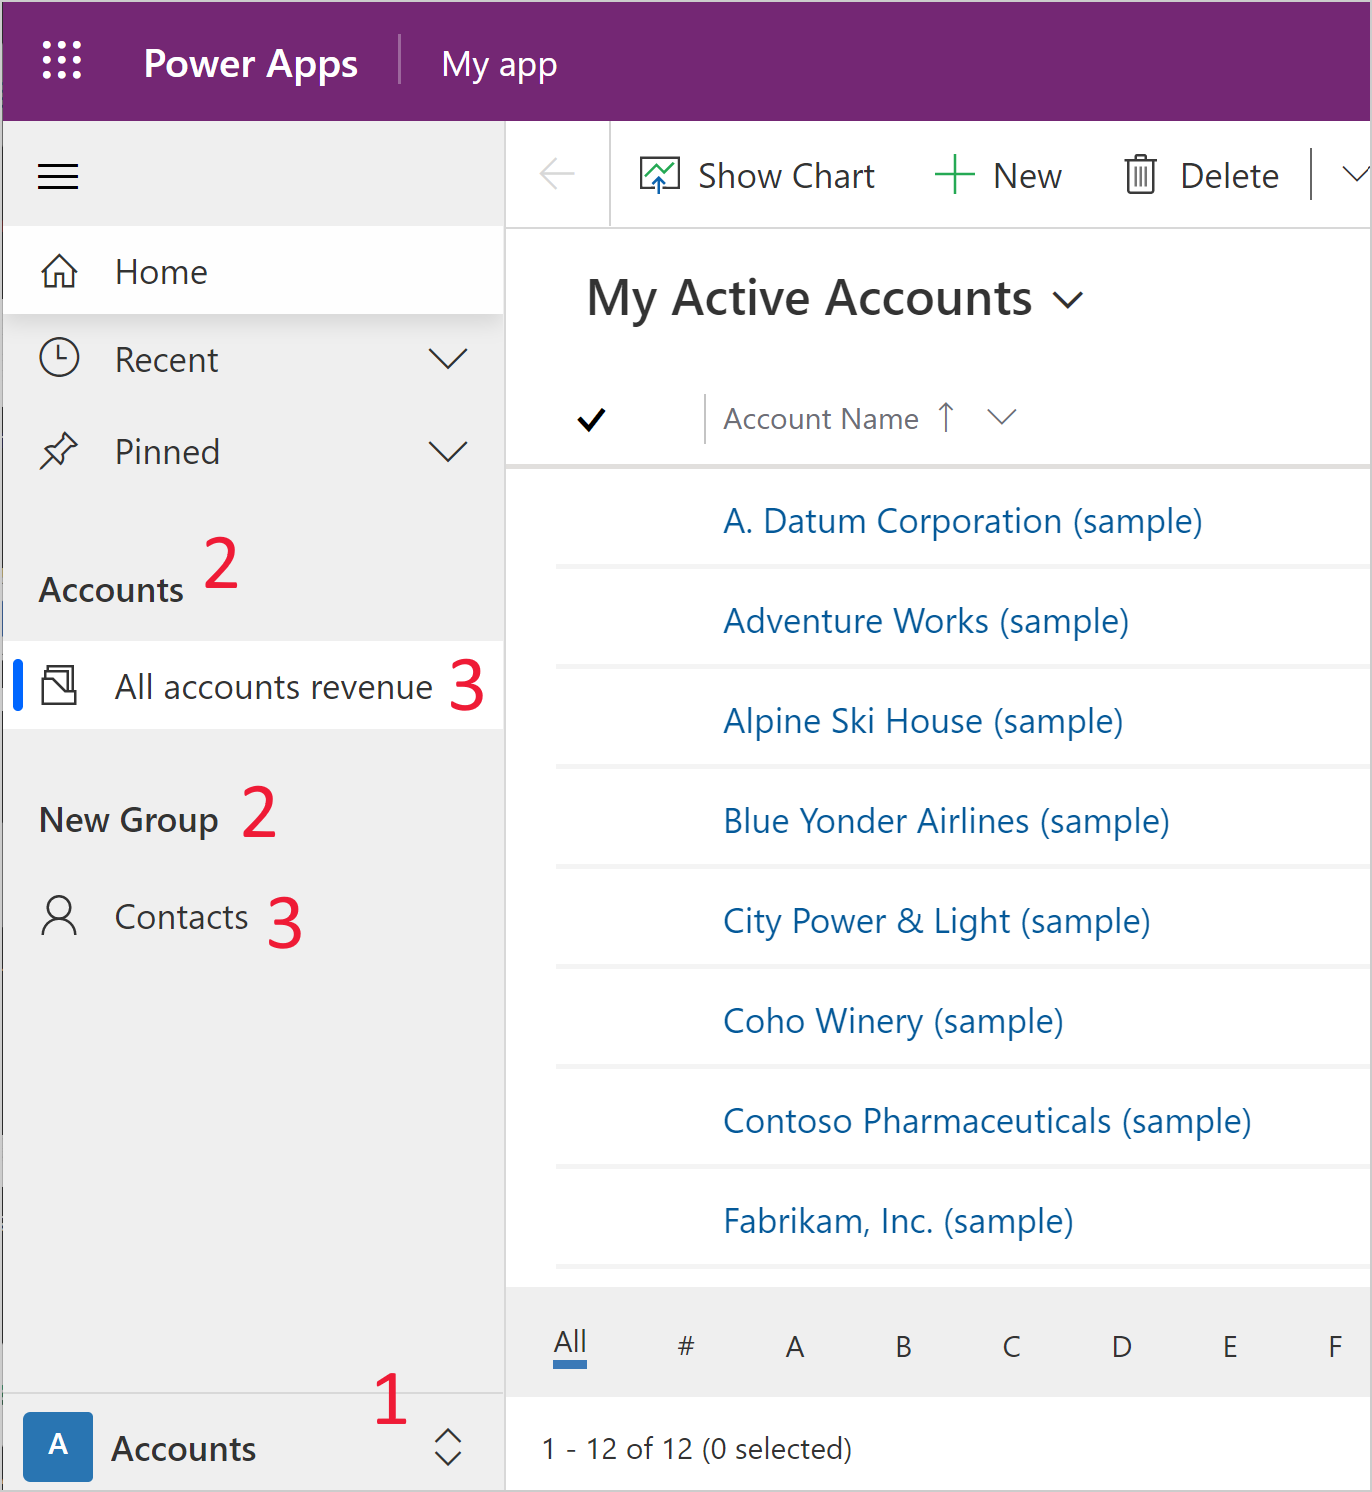
Task: Expand the Pinned section
Action: [x=447, y=451]
